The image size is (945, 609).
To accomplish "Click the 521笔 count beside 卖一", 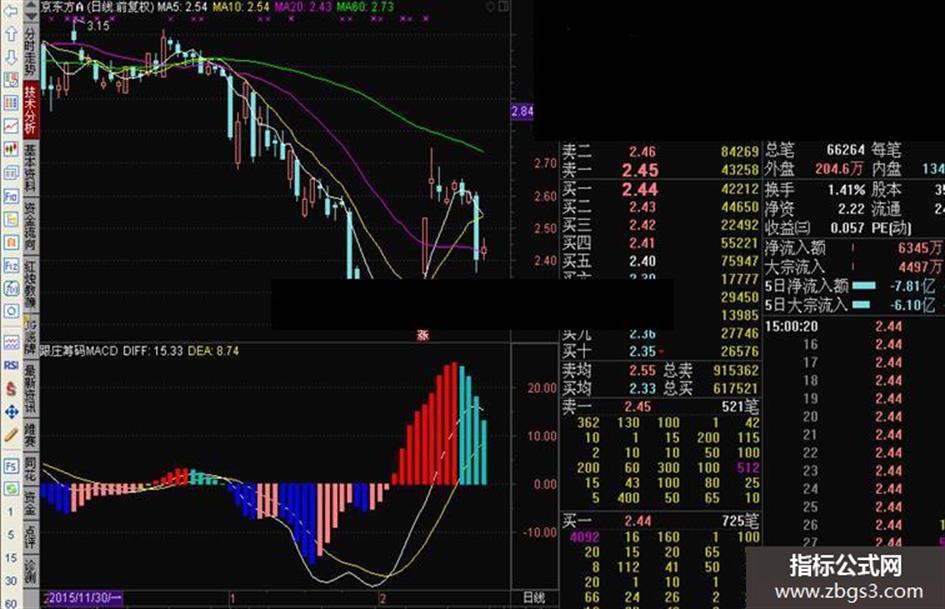I will (741, 406).
